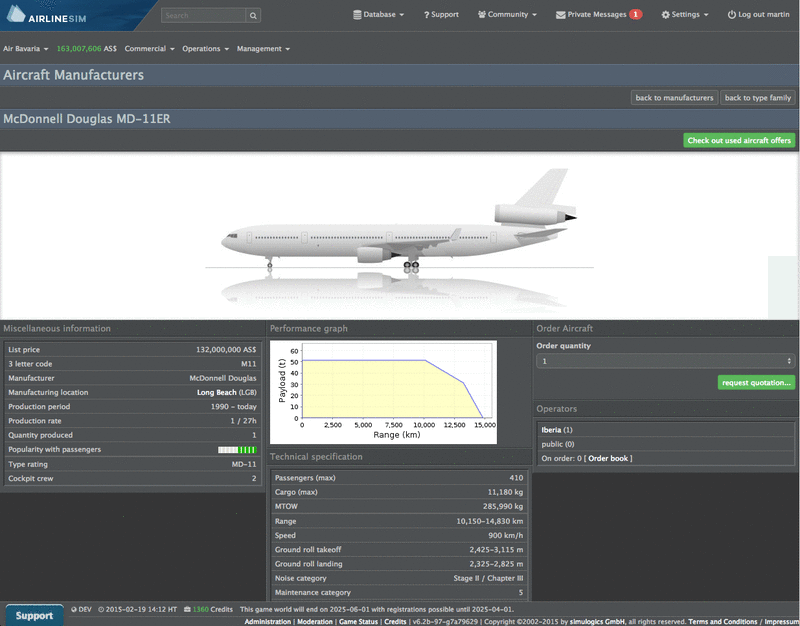This screenshot has height=626, width=800.
Task: Click the red unread messages counter badge
Action: coord(638,14)
